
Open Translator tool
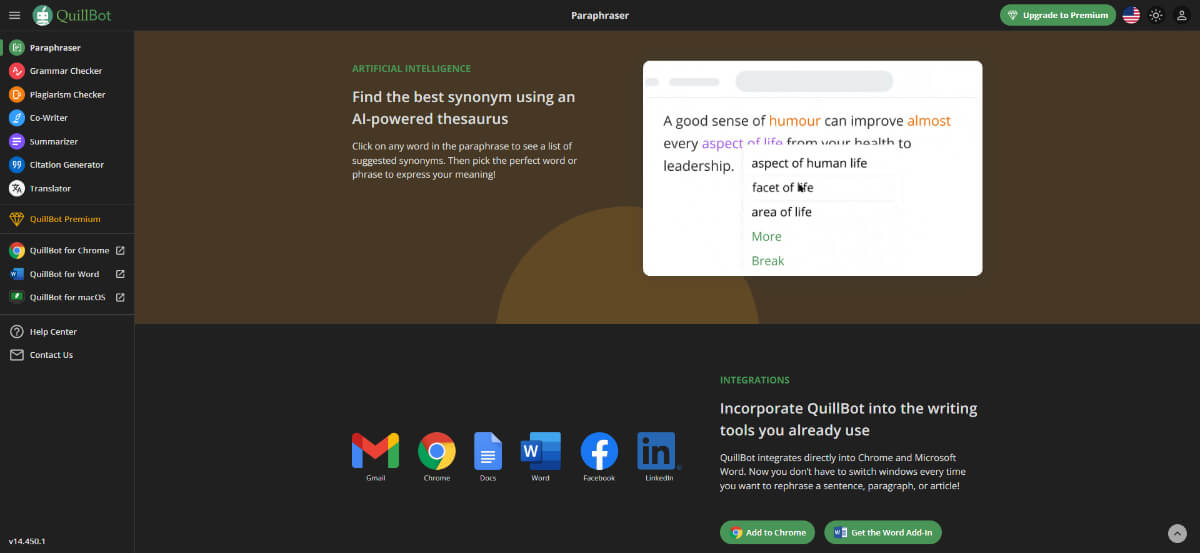67,188
